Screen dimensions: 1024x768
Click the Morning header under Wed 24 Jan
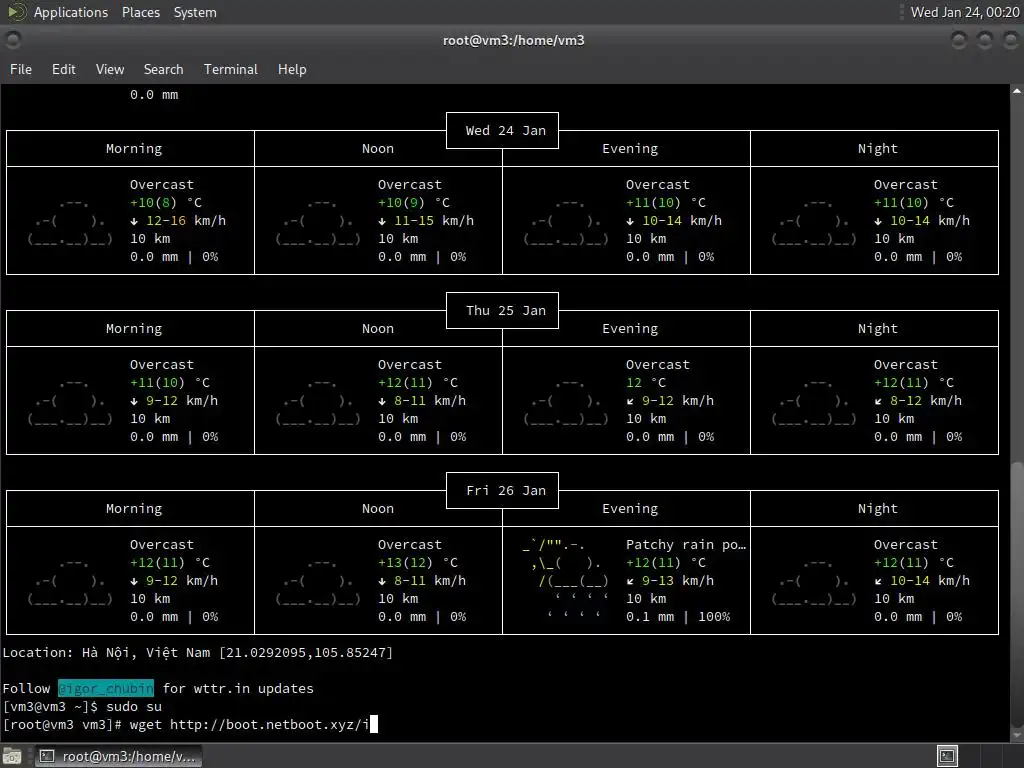point(134,149)
